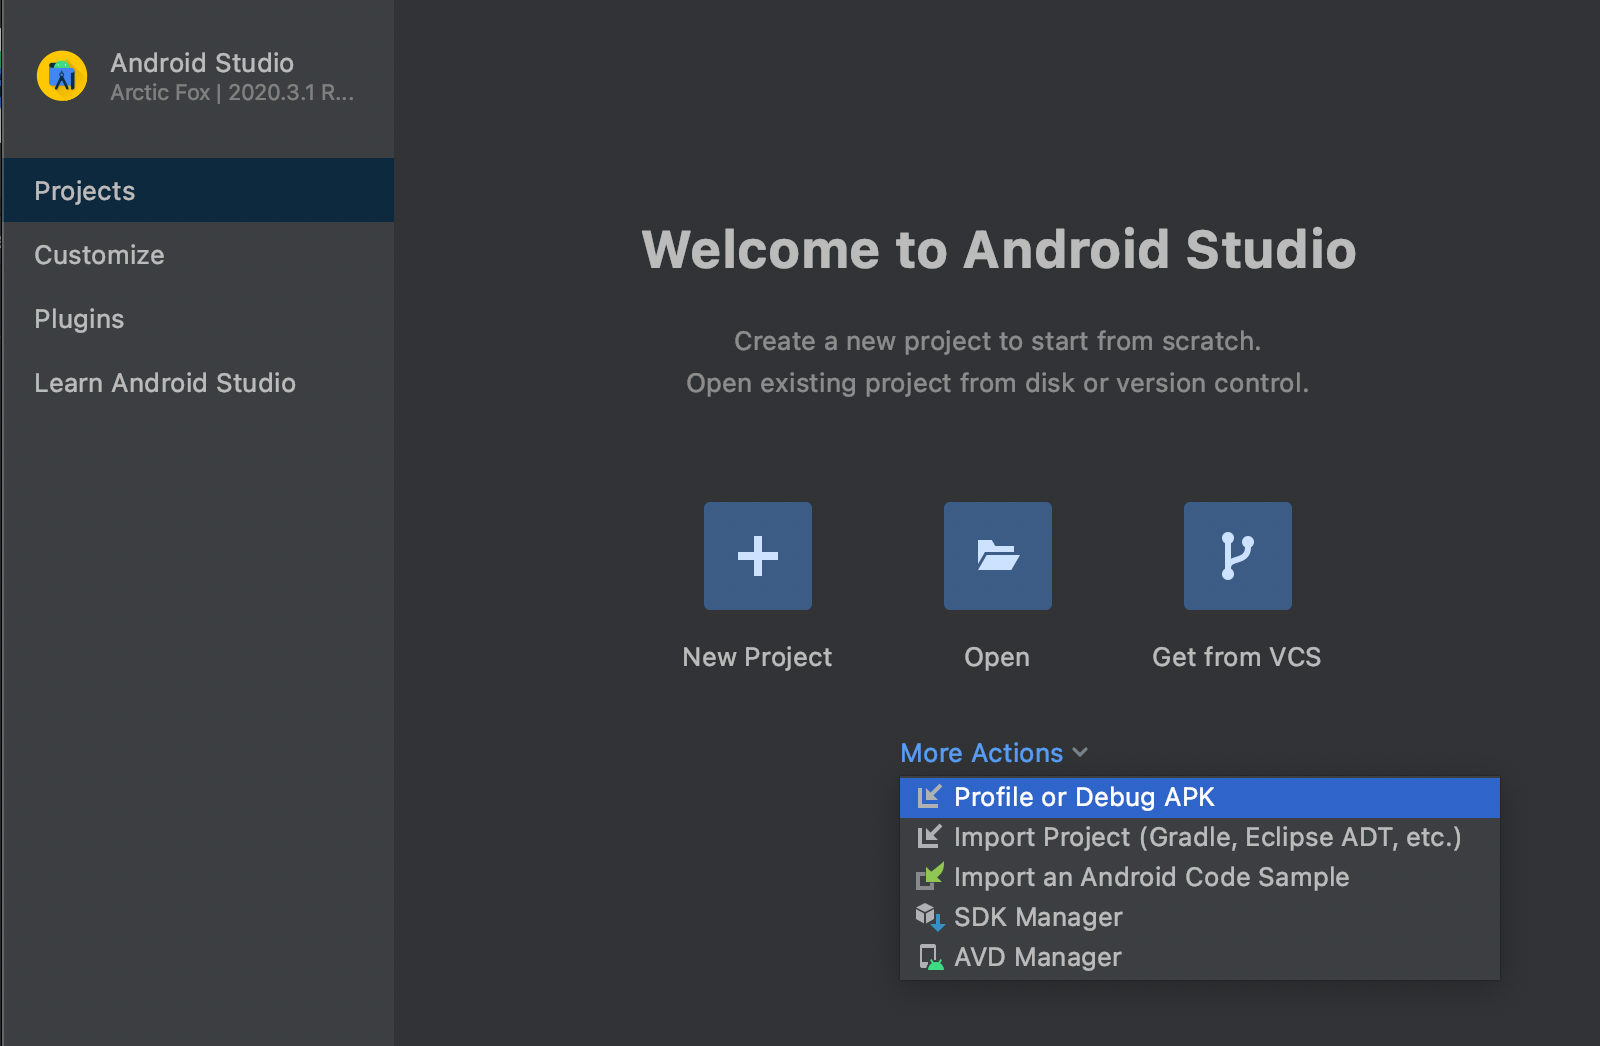Viewport: 1600px width, 1046px height.
Task: Click the Get from VCS label
Action: point(1237,657)
